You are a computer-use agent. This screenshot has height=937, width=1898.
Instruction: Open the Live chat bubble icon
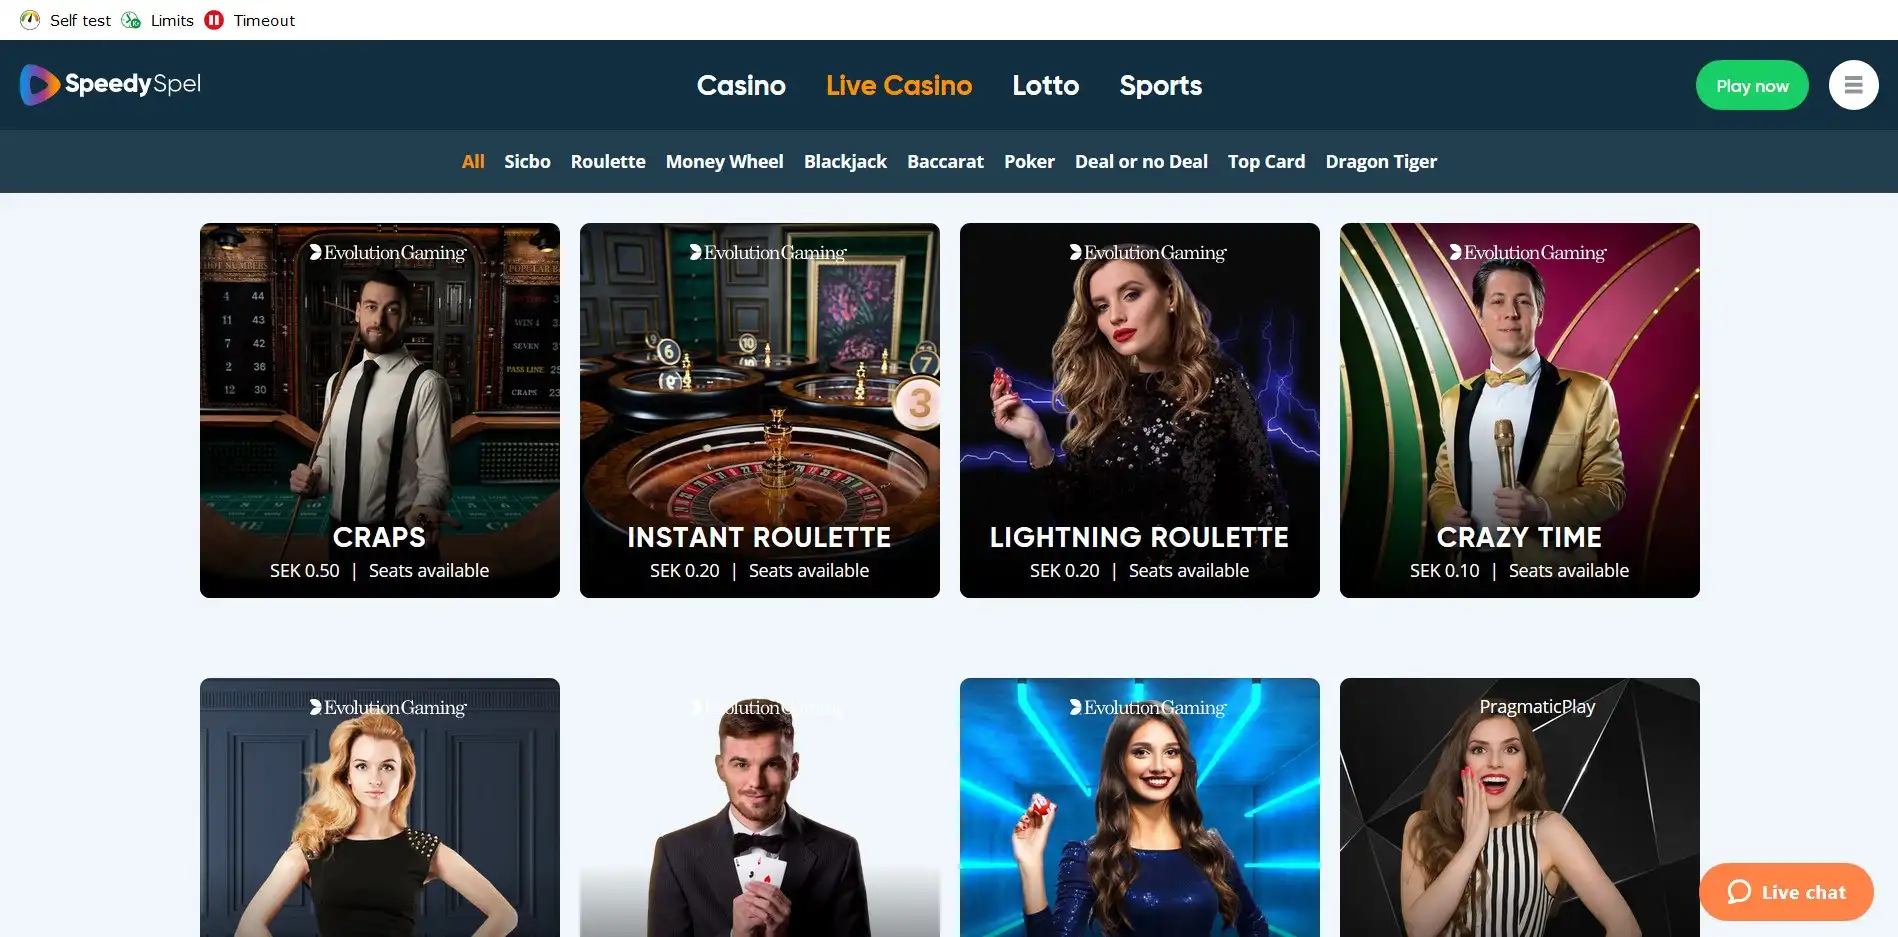click(x=1739, y=891)
